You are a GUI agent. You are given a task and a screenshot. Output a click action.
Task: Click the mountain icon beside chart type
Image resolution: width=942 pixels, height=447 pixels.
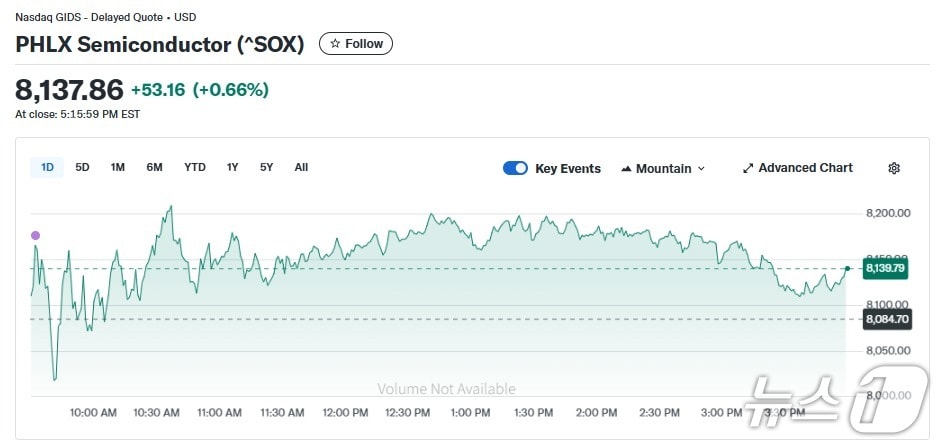pyautogui.click(x=626, y=168)
